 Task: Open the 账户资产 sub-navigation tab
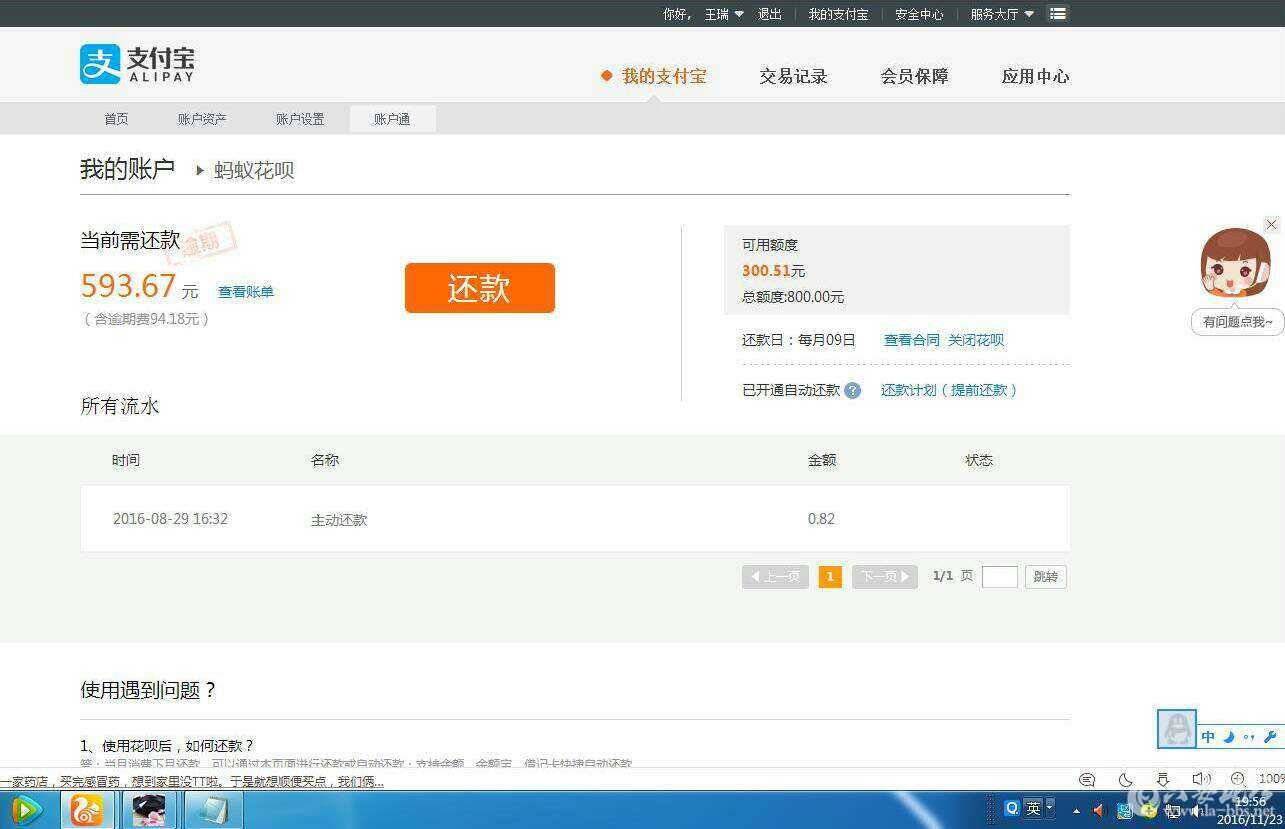pos(202,119)
